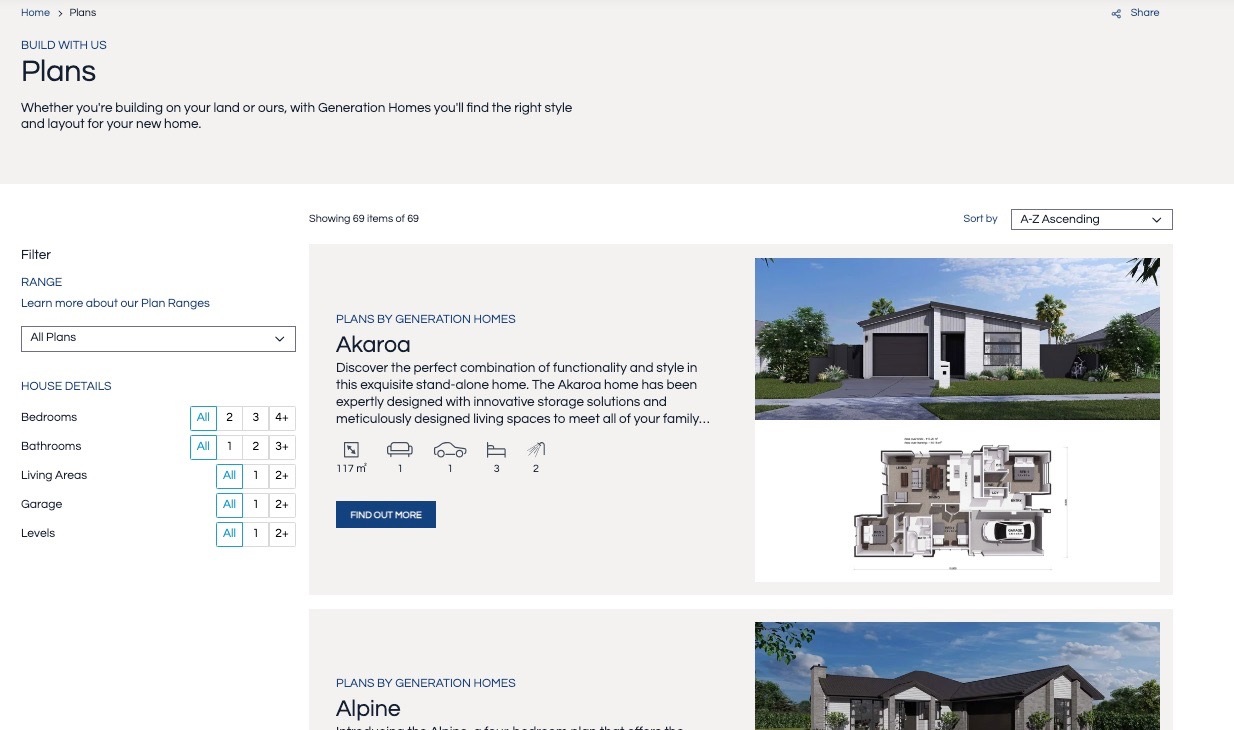
Task: Click the bathroom shower icon on Akaroa card
Action: tap(536, 450)
